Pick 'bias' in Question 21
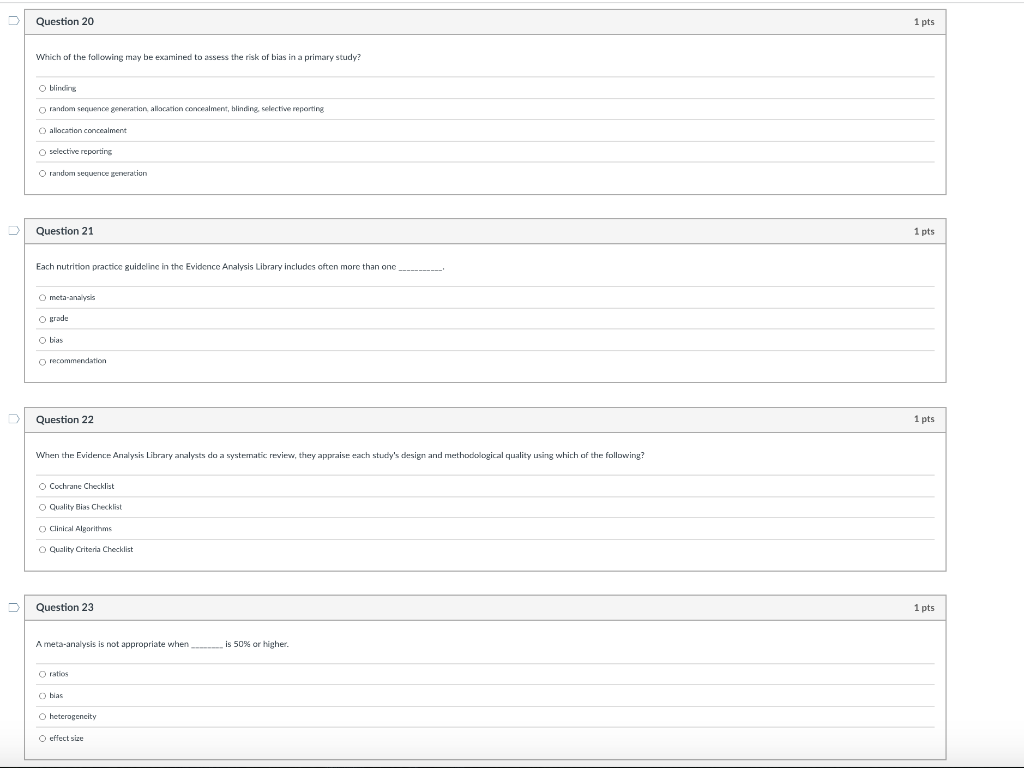Viewport: 1024px width, 768px height. 42,340
